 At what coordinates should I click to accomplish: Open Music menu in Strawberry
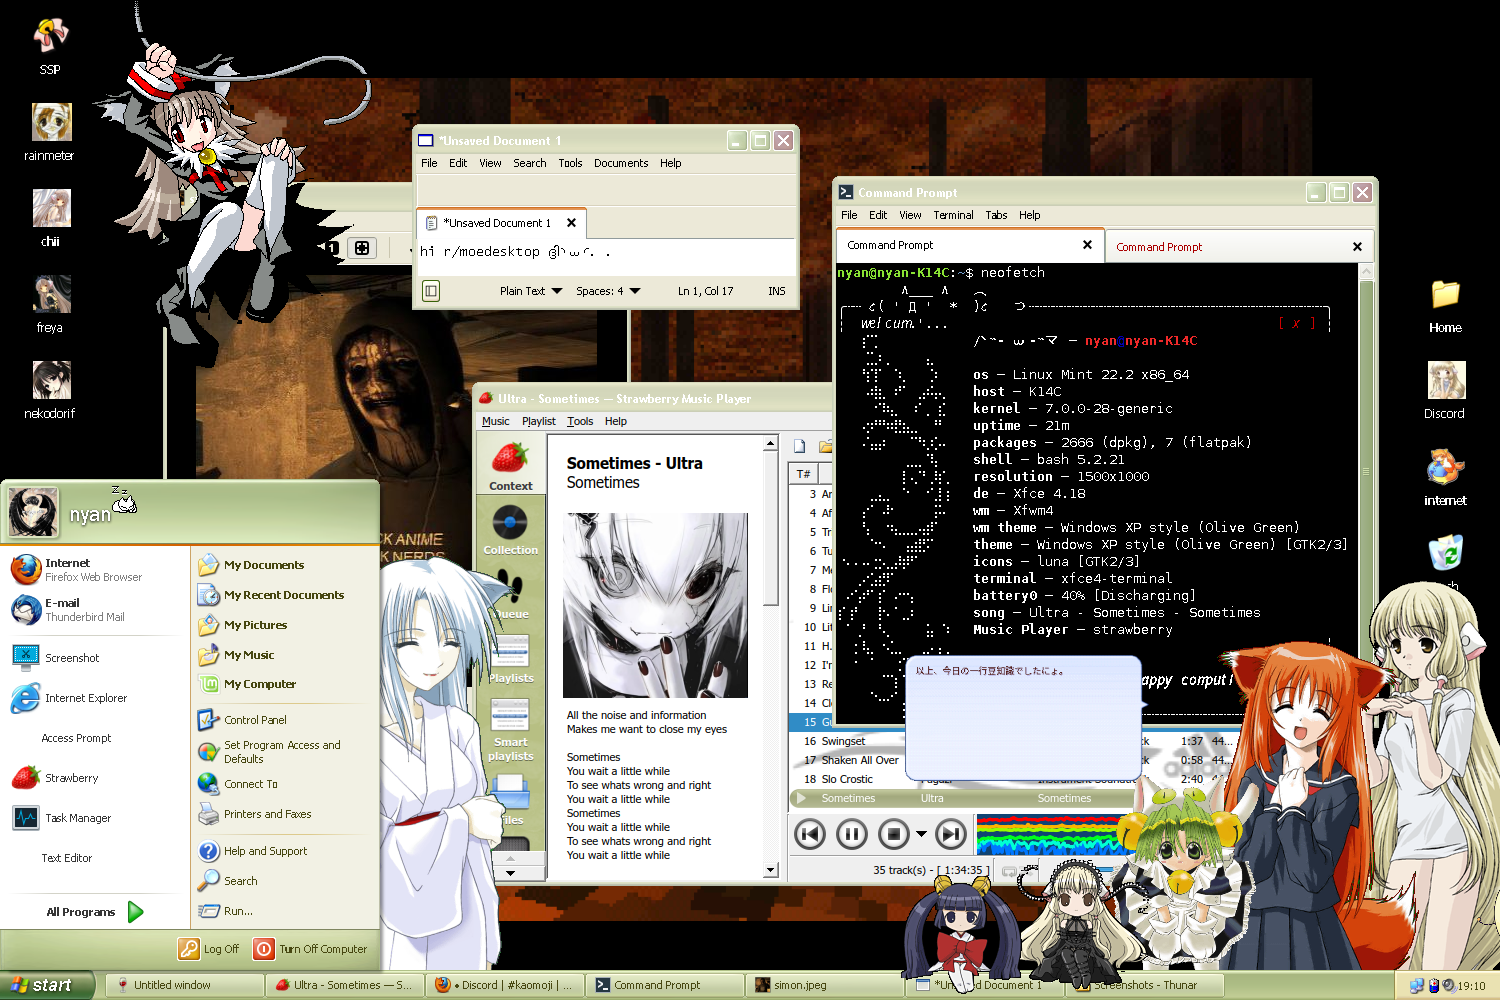coord(495,421)
